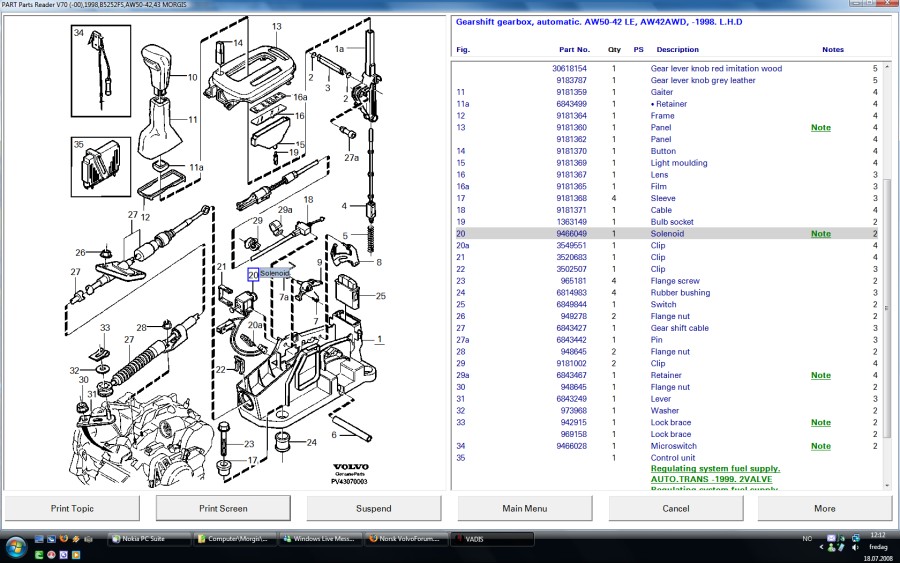The width and height of the screenshot is (900, 563).
Task: Select the 'Gear lever knob red imitation wood' row
Action: pos(666,68)
